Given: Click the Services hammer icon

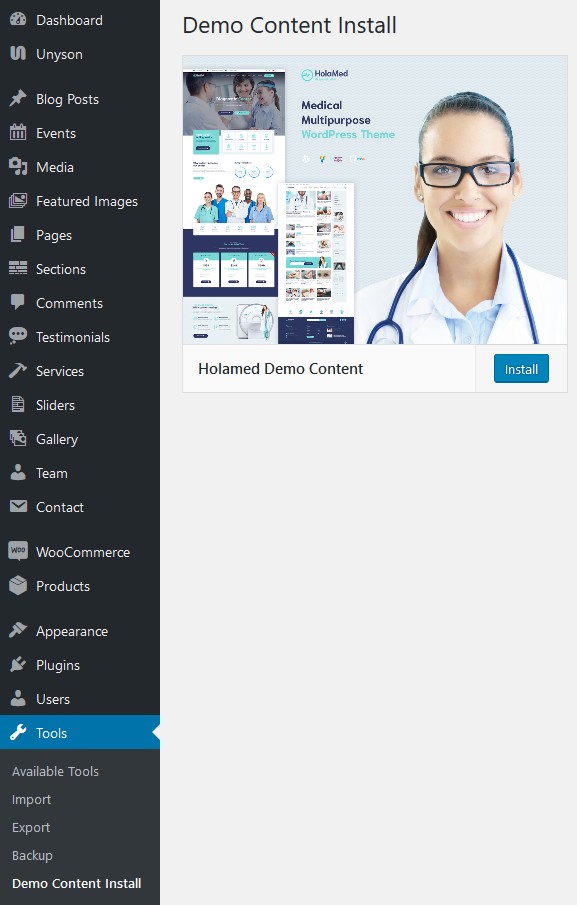Looking at the screenshot, I should (18, 371).
